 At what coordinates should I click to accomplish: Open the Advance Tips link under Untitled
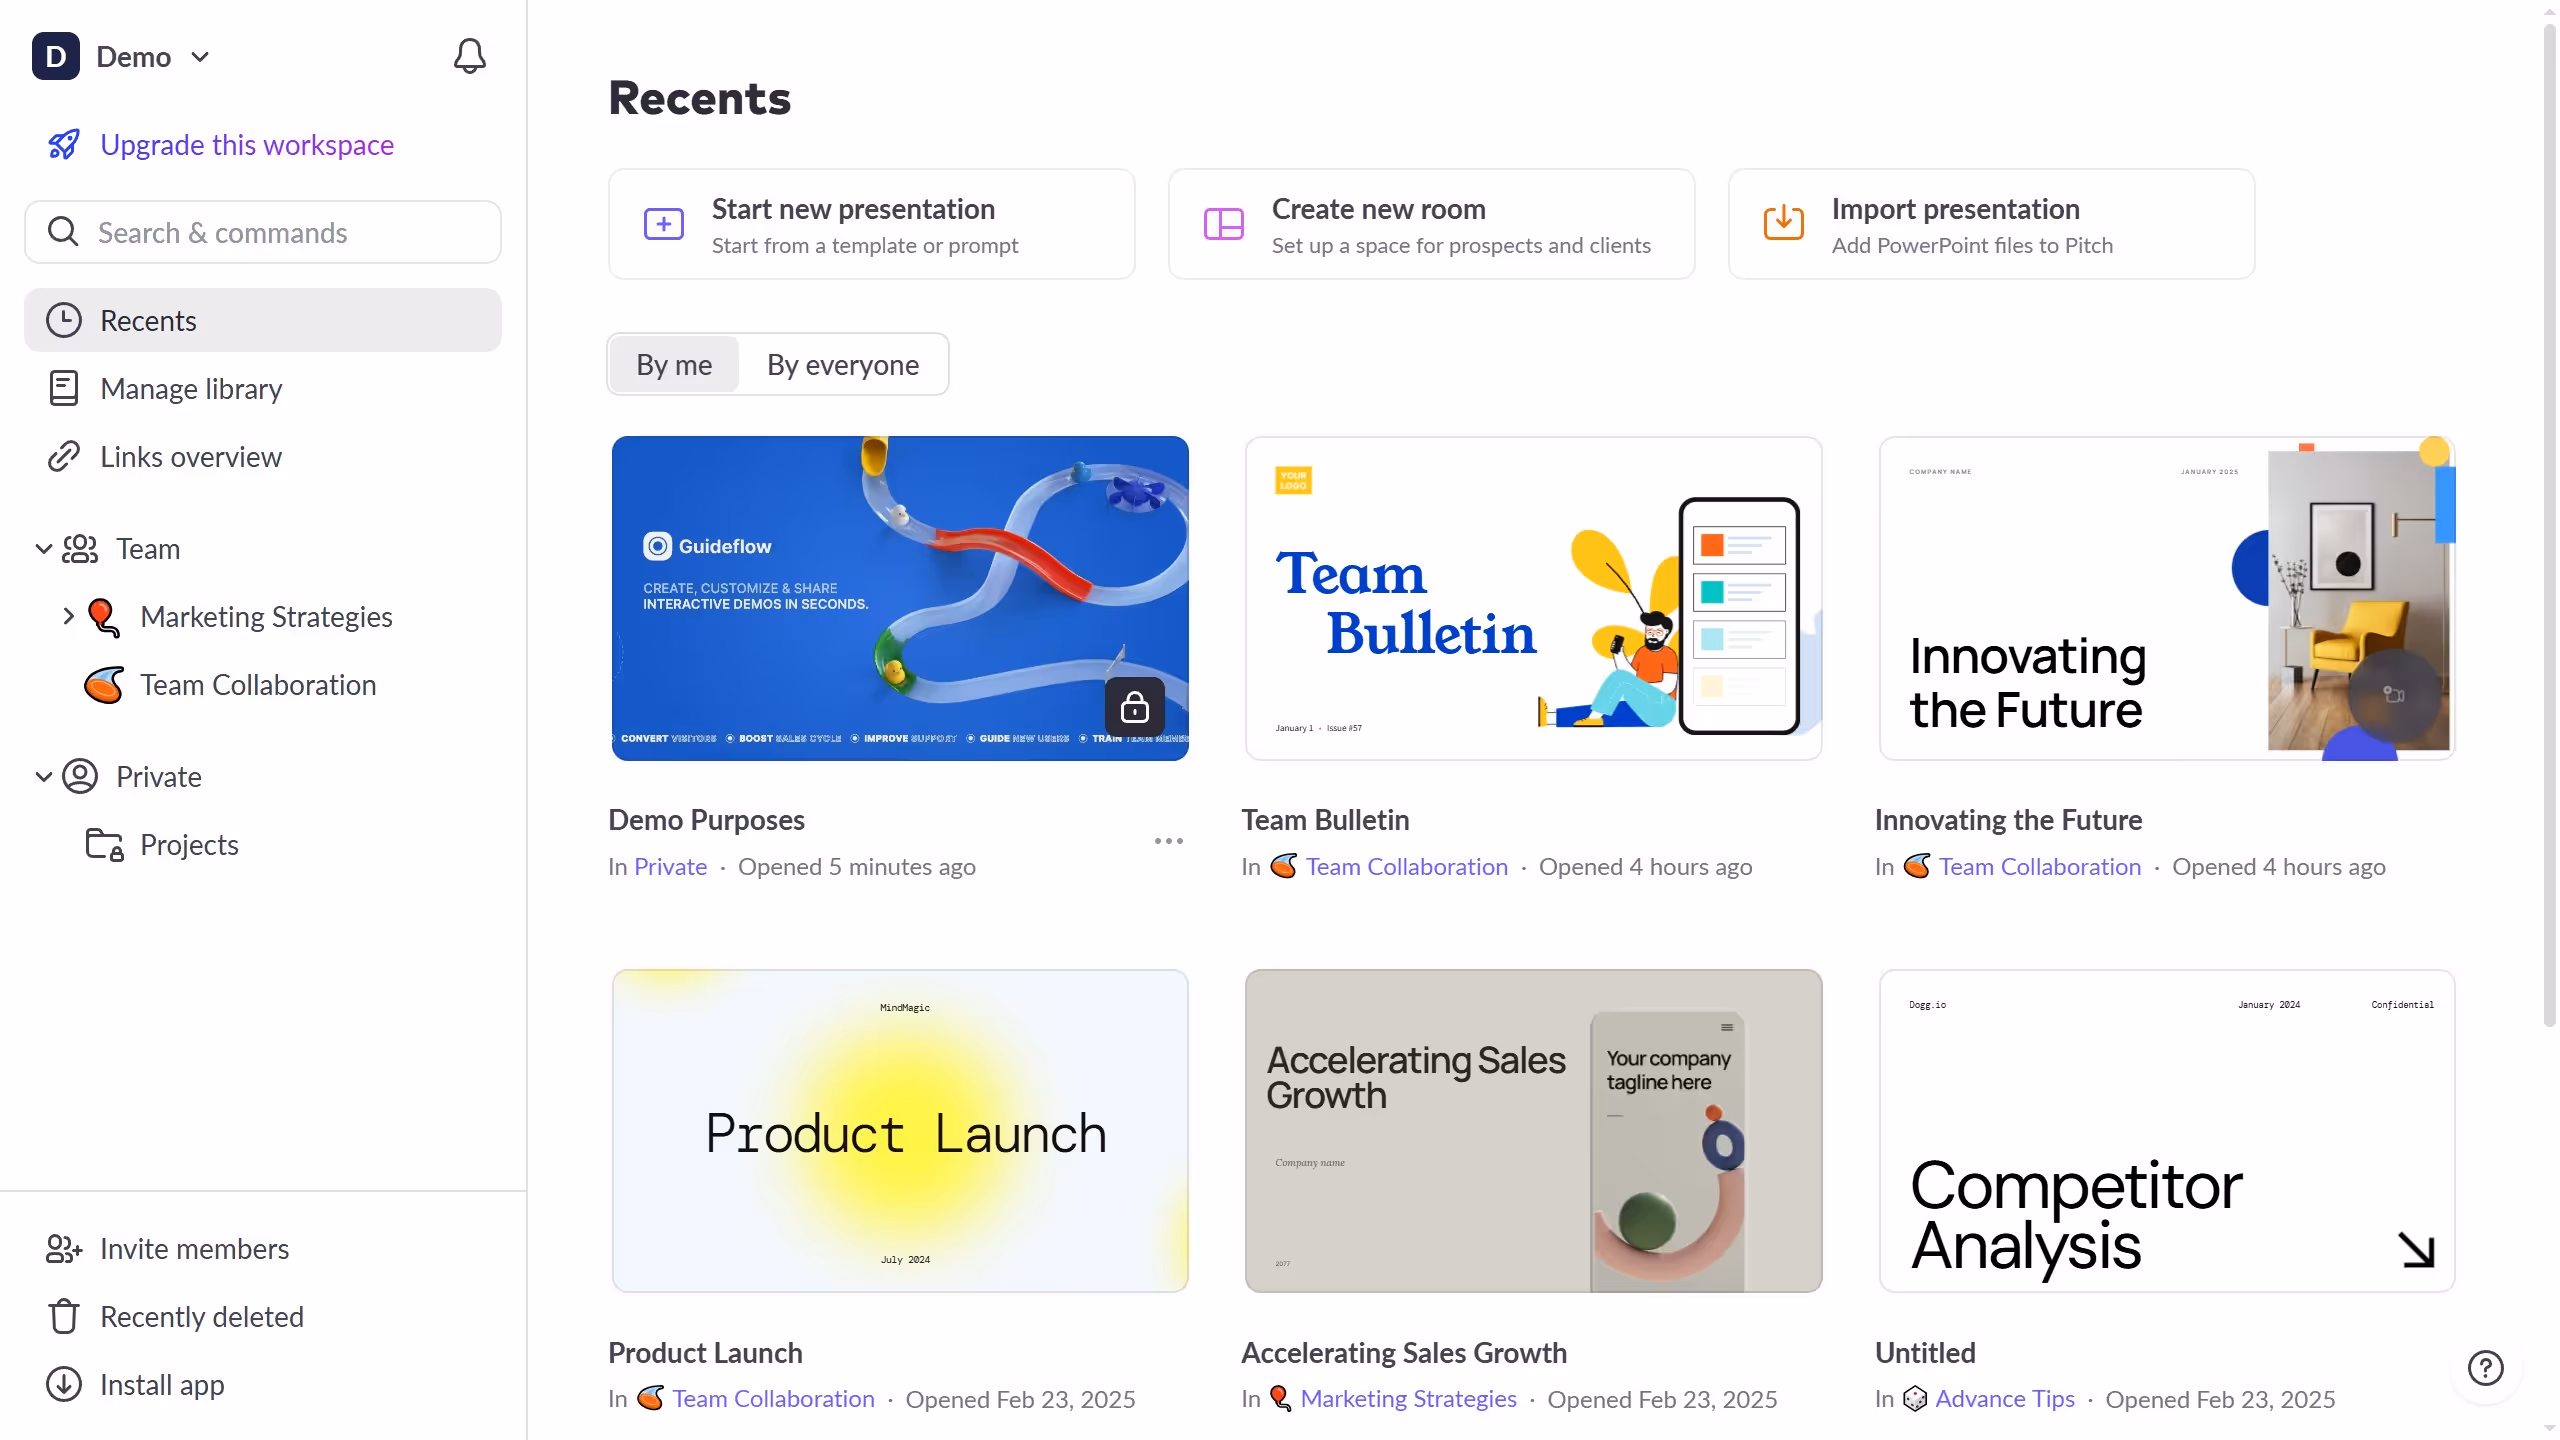(x=2004, y=1399)
